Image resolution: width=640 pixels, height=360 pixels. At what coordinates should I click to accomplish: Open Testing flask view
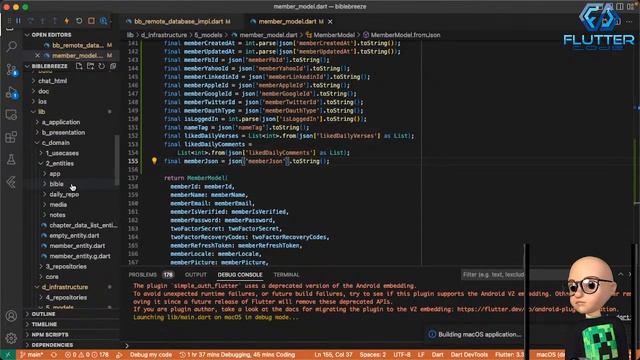click(11, 160)
